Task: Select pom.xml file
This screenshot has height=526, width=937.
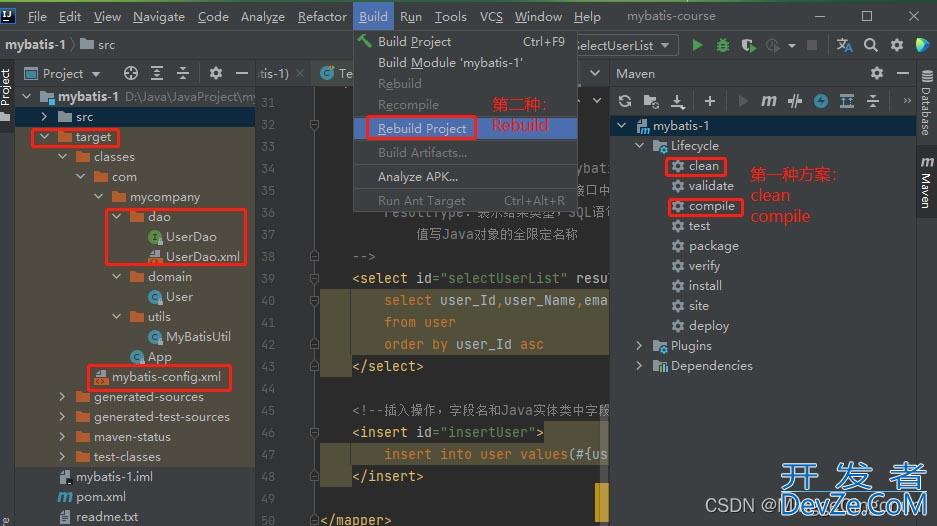Action: 100,497
